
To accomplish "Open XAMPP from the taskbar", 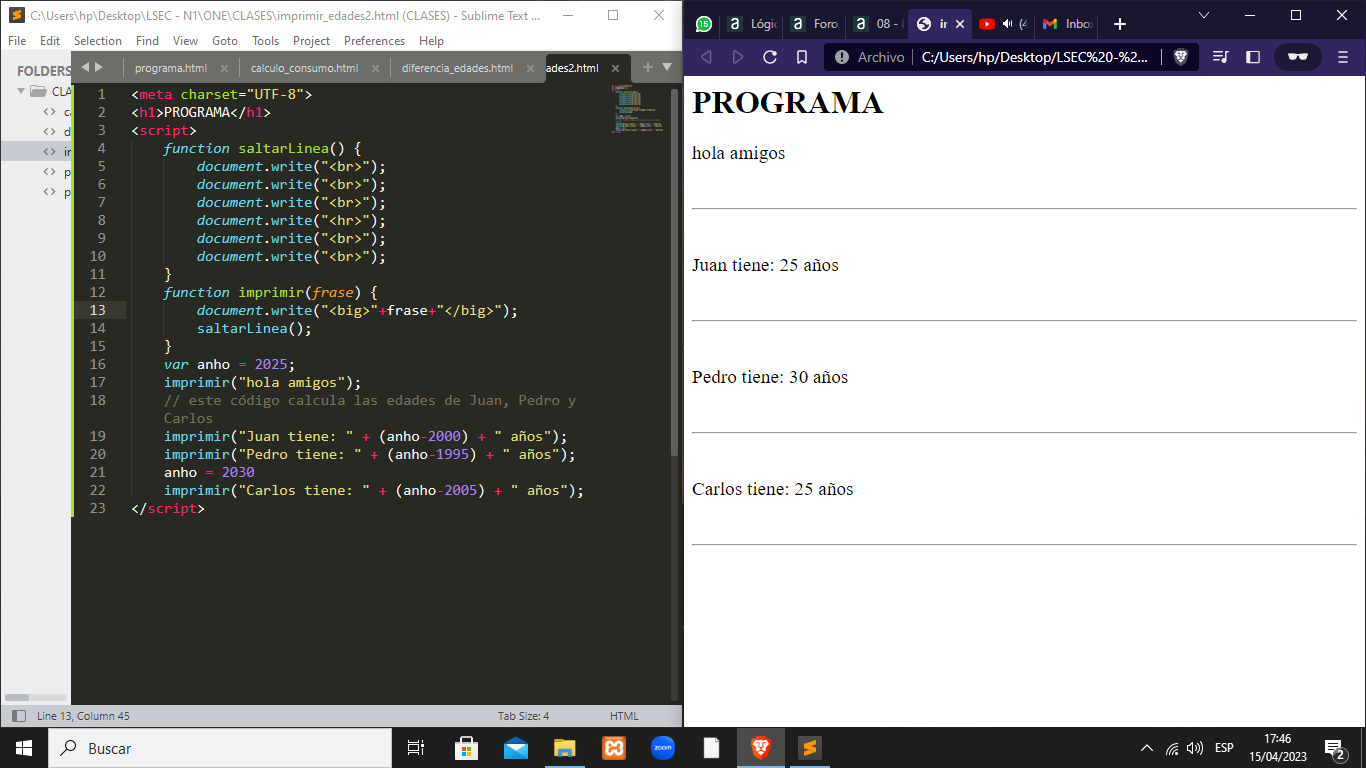I will point(613,748).
